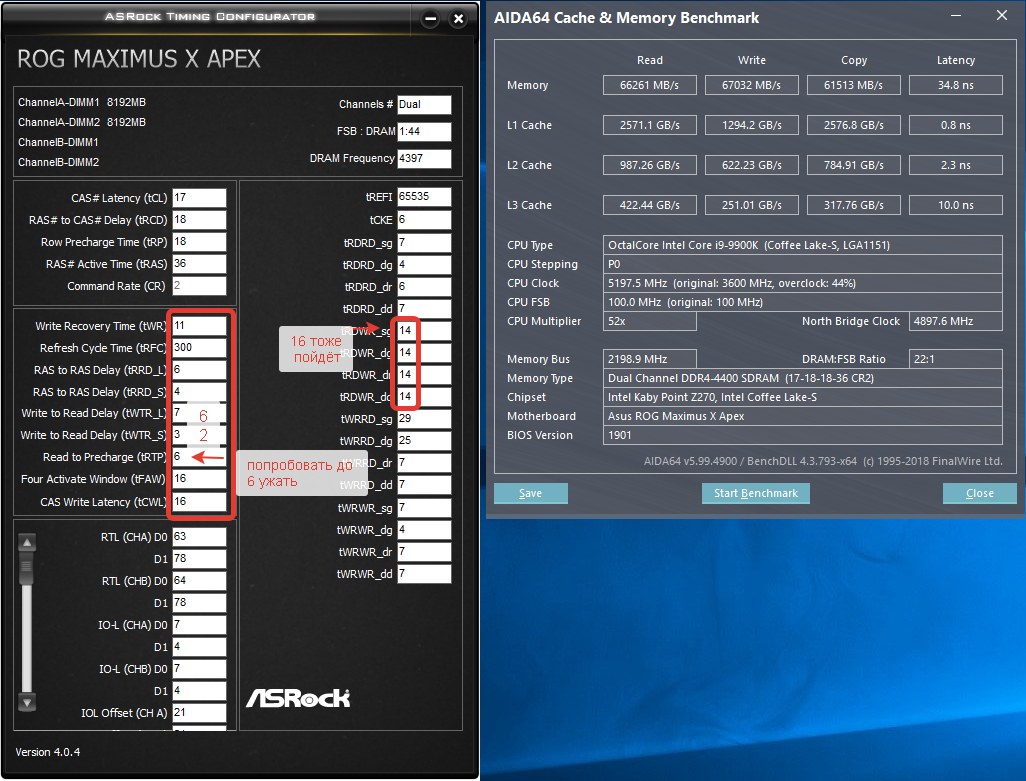The image size is (1026, 781).
Task: Click the ASRock logo
Action: tap(298, 698)
